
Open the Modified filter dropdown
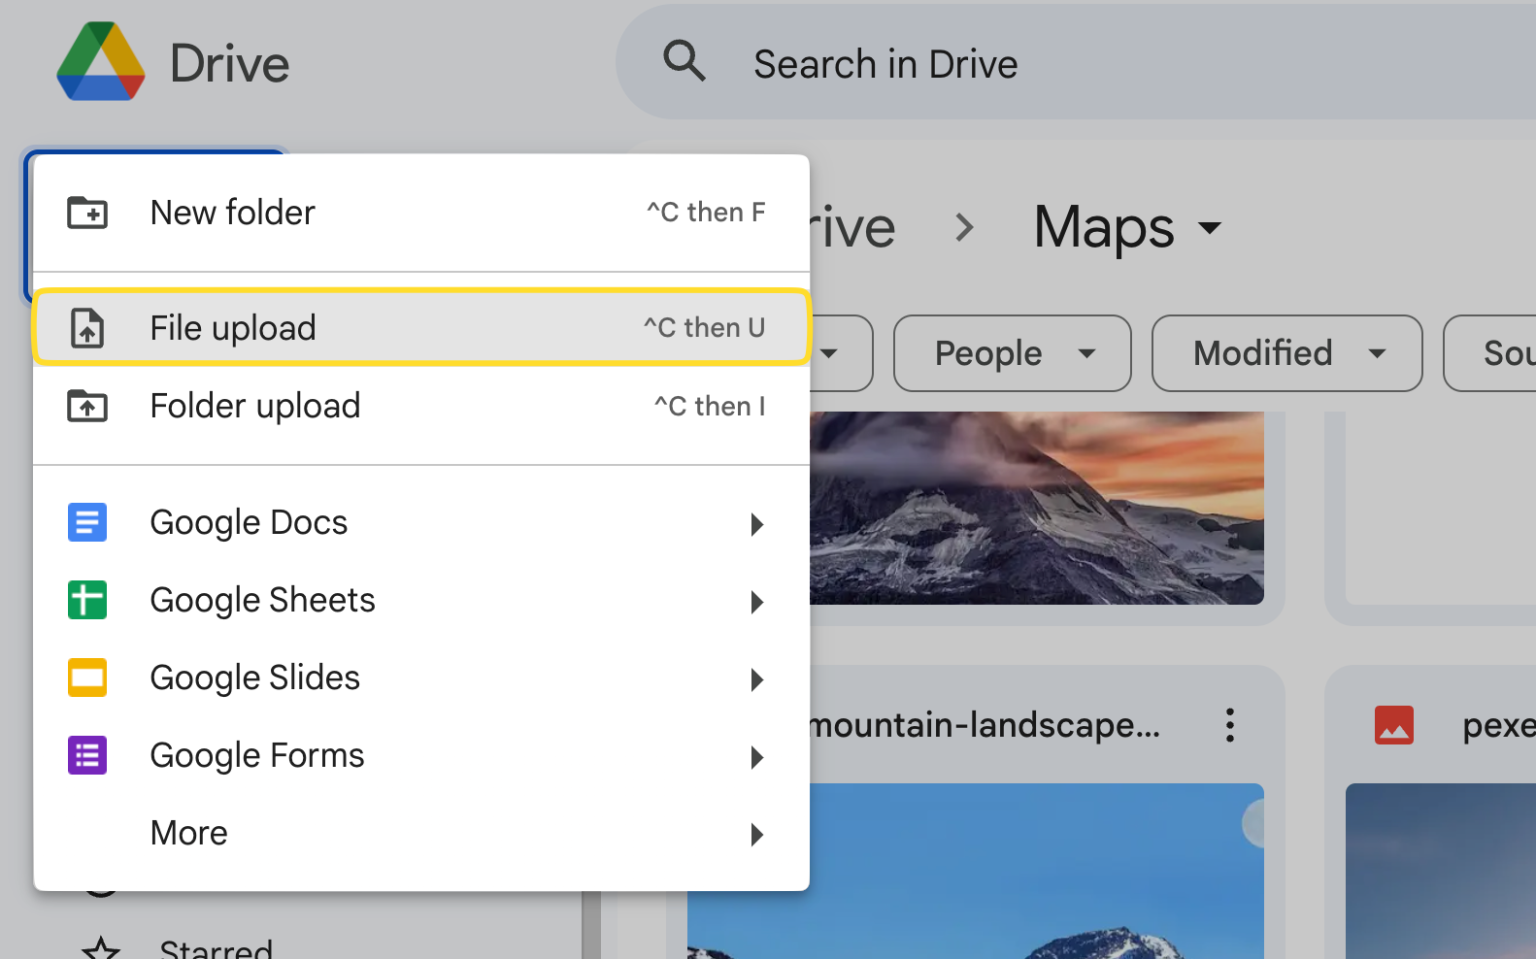point(1286,353)
